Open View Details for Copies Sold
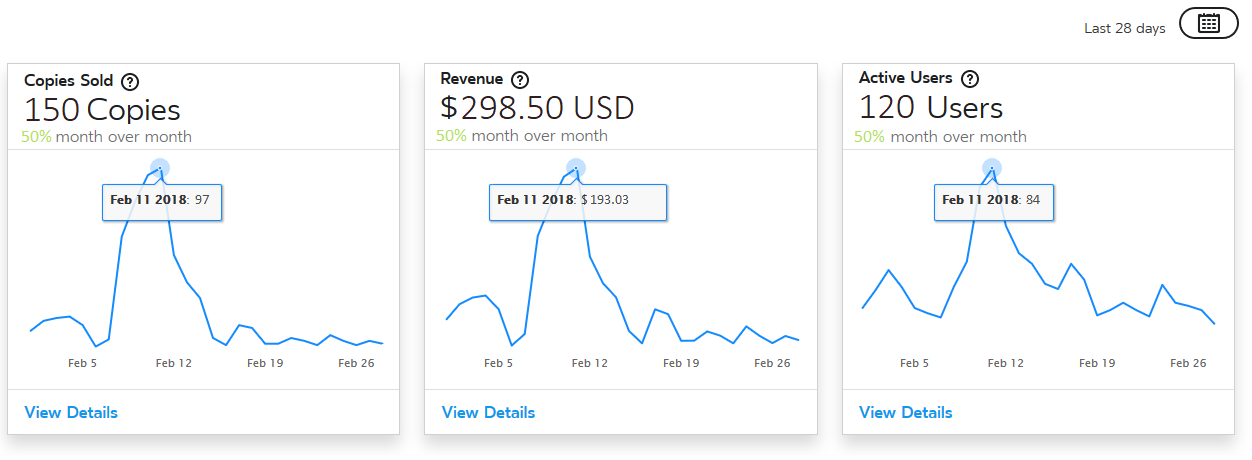This screenshot has width=1252, height=460. pyautogui.click(x=71, y=412)
